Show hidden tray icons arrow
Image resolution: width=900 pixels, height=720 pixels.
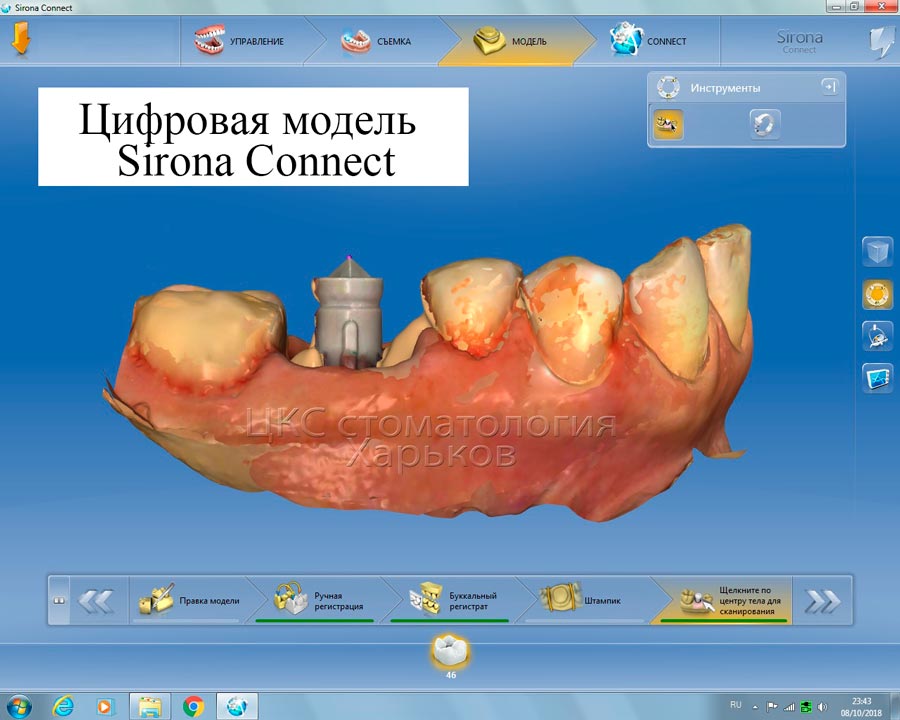(755, 707)
